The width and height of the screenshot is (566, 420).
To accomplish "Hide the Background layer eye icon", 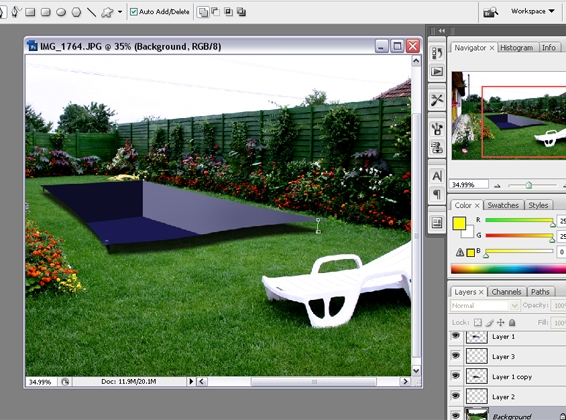I will point(456,416).
